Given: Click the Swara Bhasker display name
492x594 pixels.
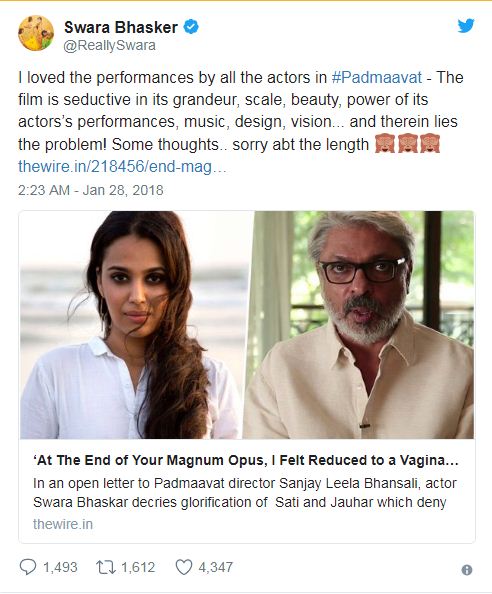Looking at the screenshot, I should point(120,27).
